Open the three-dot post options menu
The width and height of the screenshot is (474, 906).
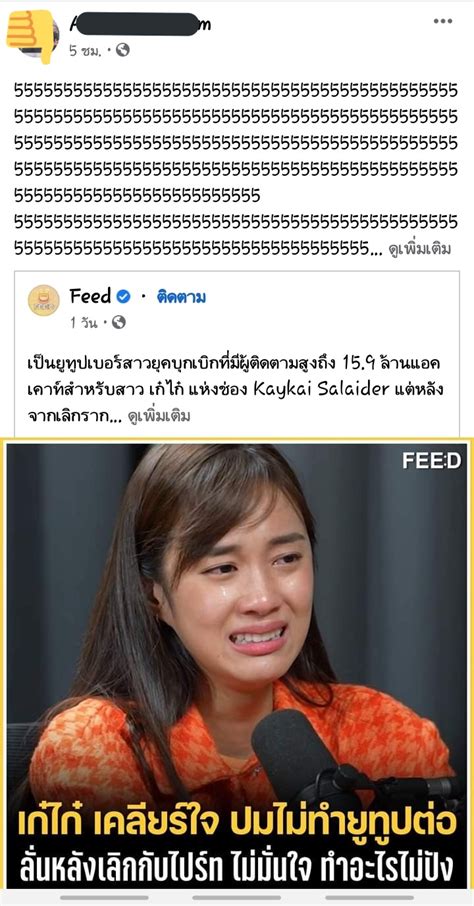click(x=443, y=21)
